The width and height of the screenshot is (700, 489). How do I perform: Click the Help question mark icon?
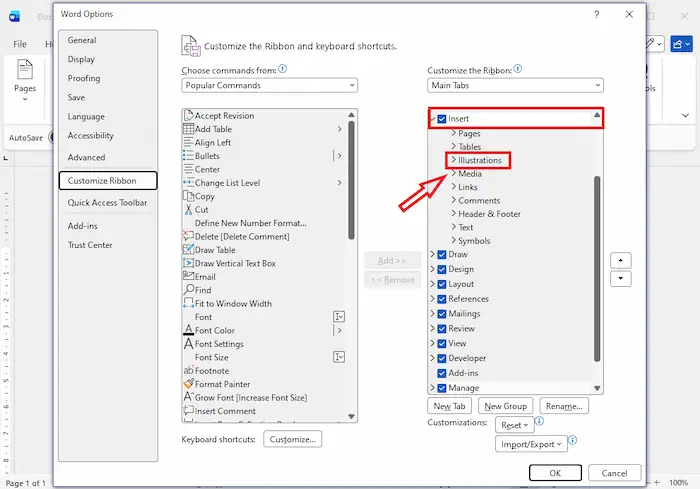(x=596, y=14)
